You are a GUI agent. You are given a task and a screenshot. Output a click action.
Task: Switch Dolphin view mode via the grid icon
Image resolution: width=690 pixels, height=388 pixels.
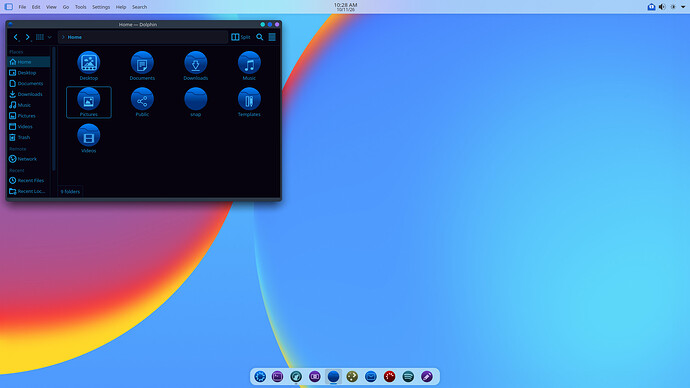(x=40, y=37)
